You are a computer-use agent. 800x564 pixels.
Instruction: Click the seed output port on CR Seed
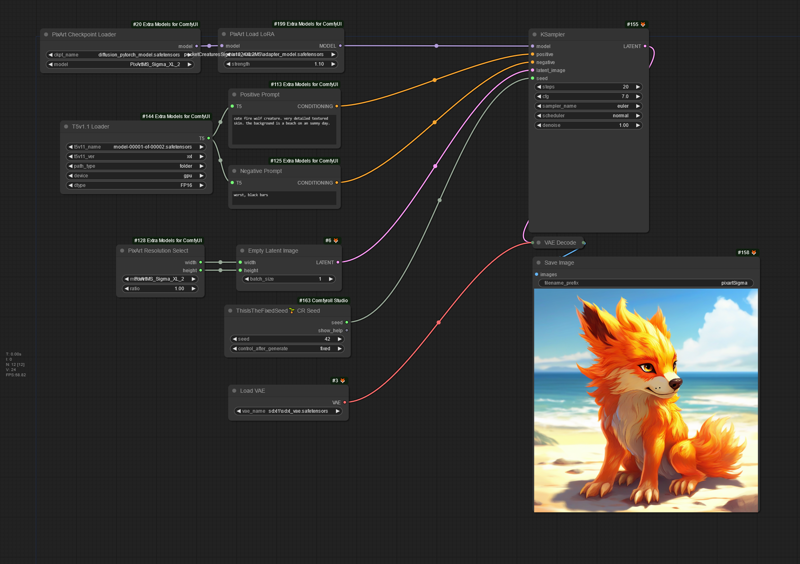click(347, 323)
